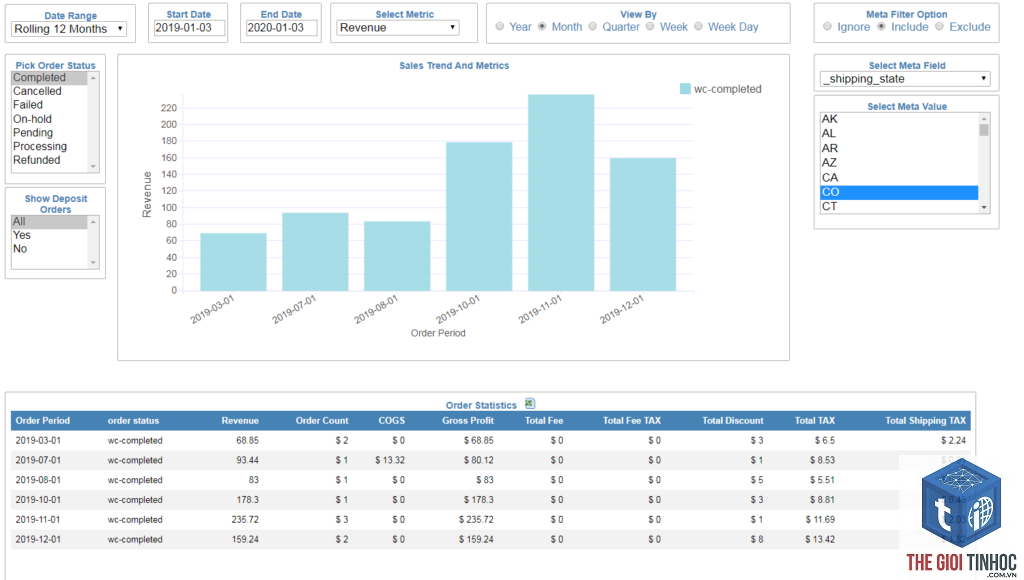Click gross profit value $ 159.24
The image size is (1024, 580).
click(476, 540)
